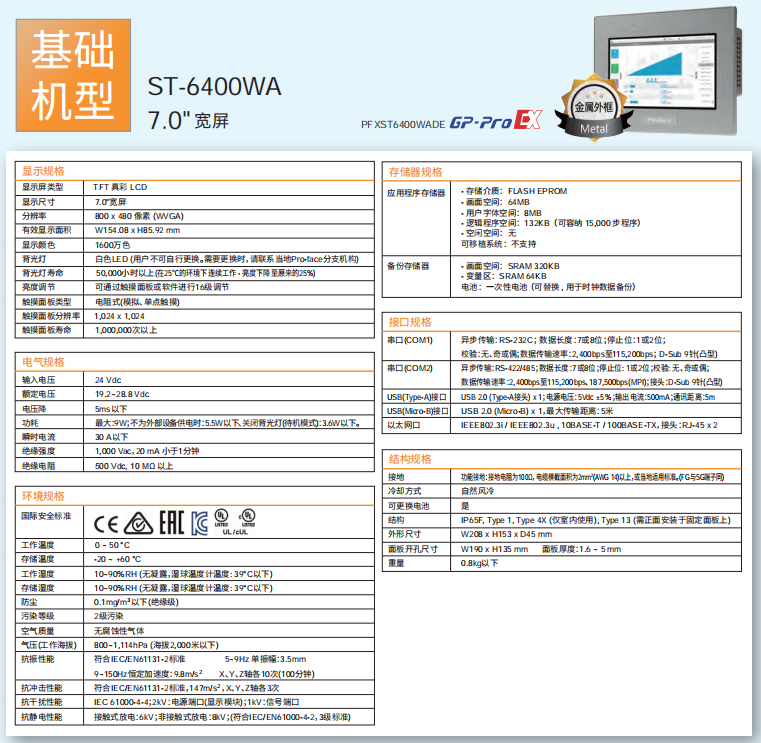
Task: Click the 电气规格 section header
Action: click(x=43, y=362)
